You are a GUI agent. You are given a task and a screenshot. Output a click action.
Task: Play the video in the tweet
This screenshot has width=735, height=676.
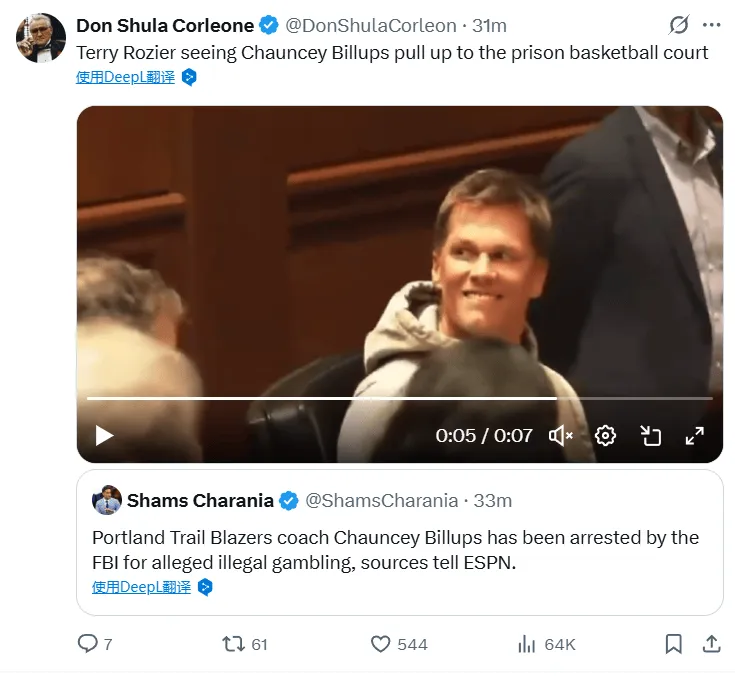[104, 435]
